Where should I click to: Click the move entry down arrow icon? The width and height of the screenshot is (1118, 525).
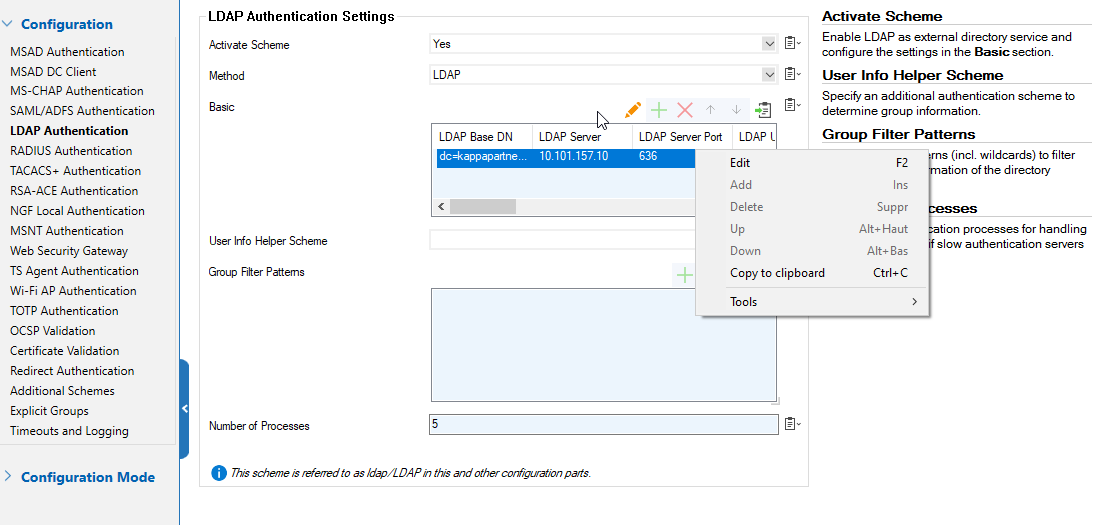pyautogui.click(x=736, y=110)
